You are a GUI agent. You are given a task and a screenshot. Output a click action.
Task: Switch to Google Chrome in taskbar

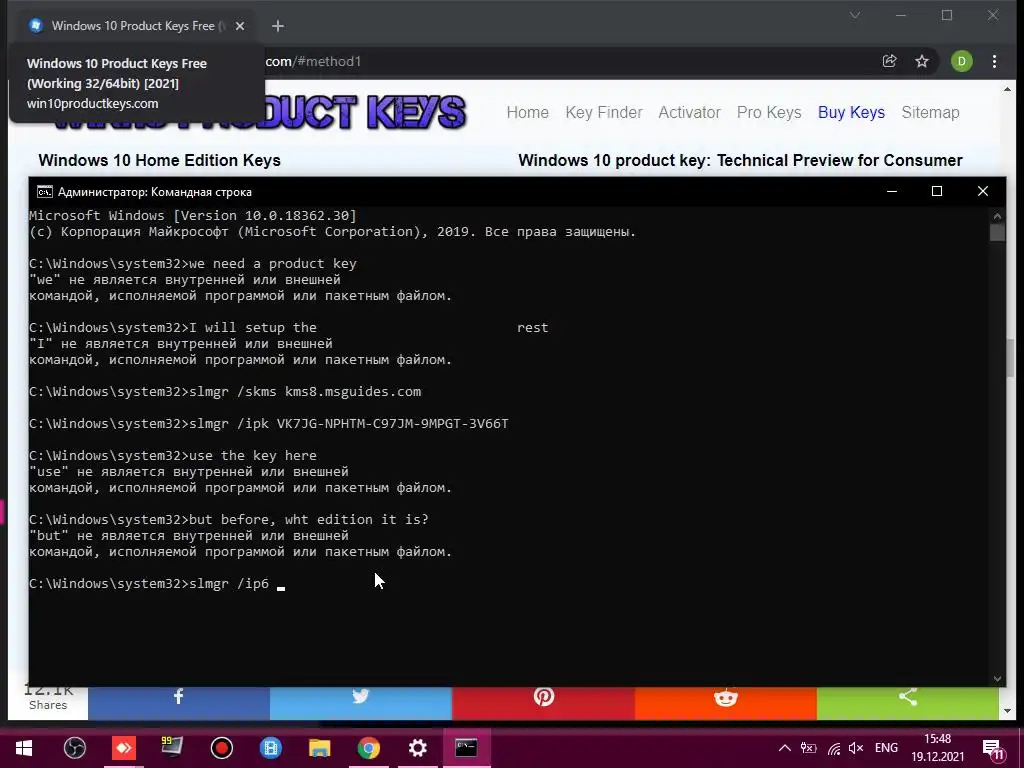pos(368,748)
